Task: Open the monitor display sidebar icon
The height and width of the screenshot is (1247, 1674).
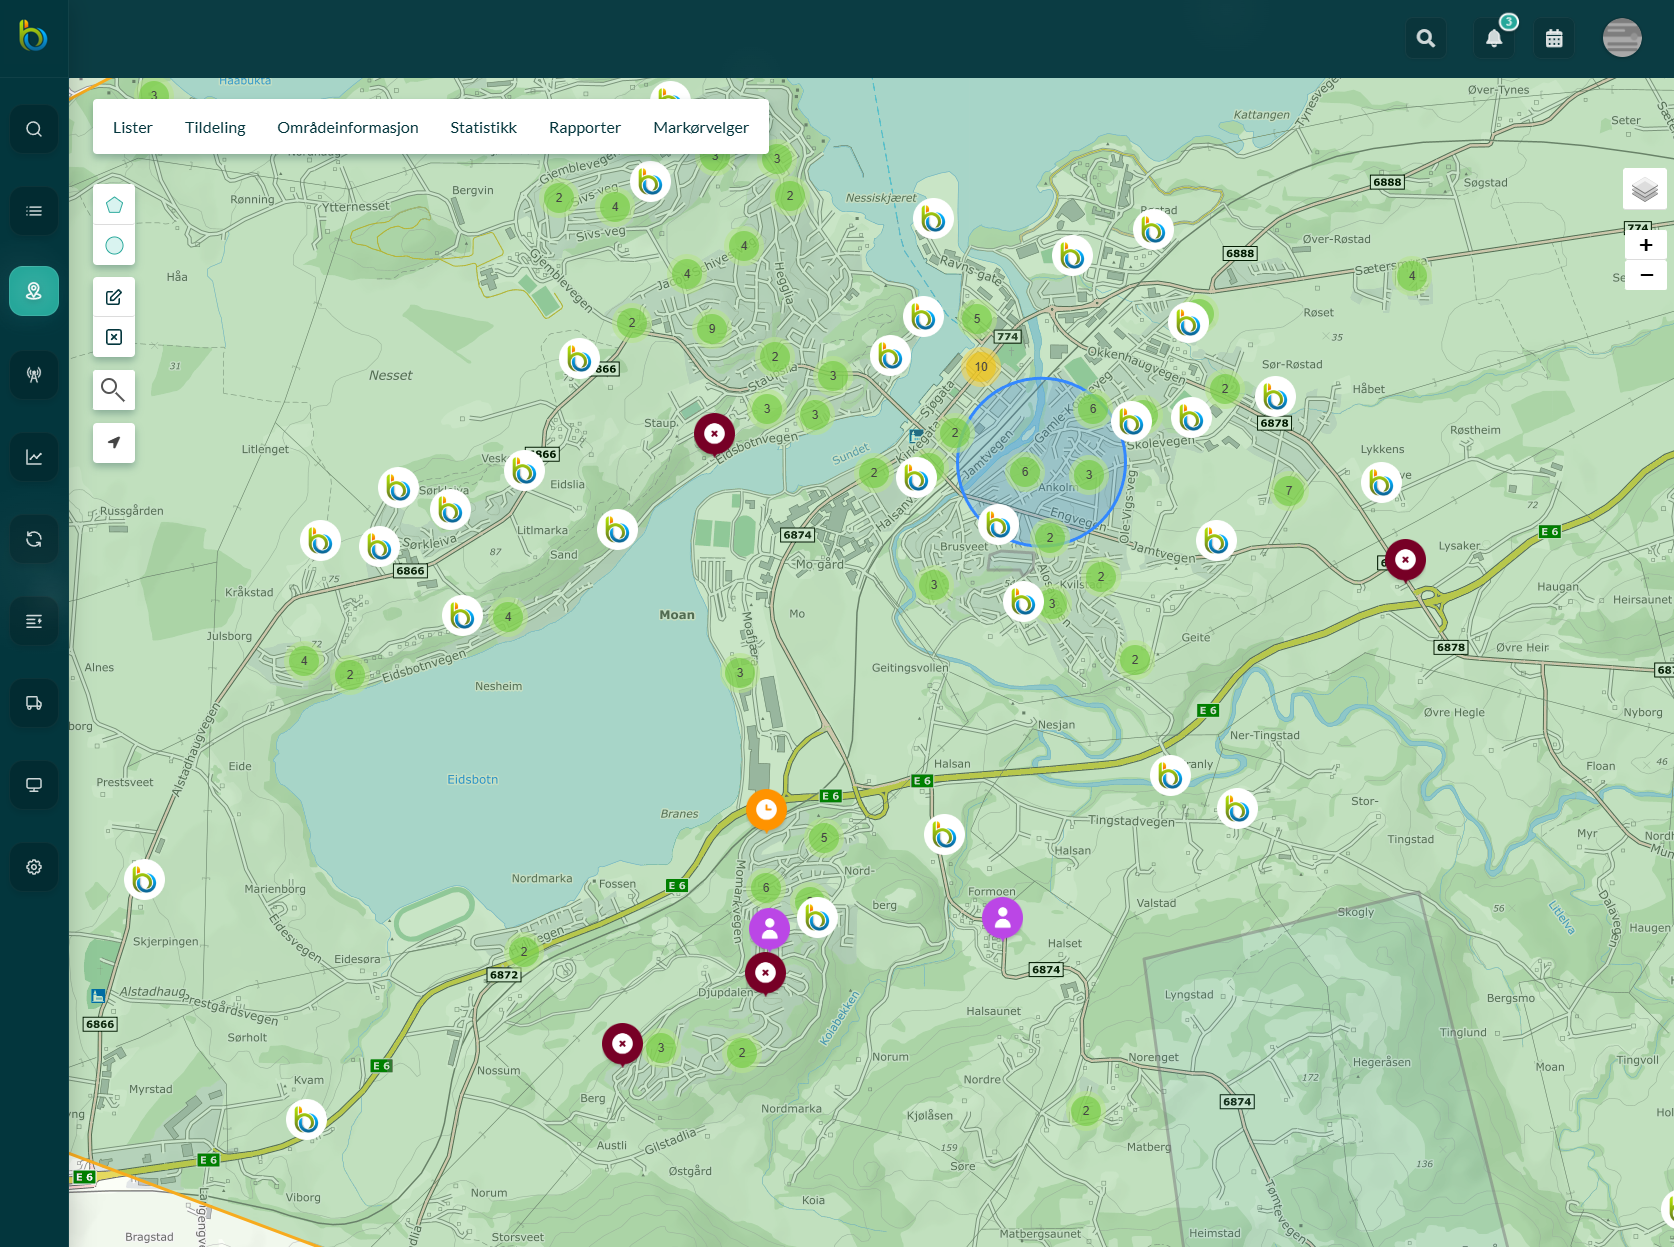Action: coord(34,785)
